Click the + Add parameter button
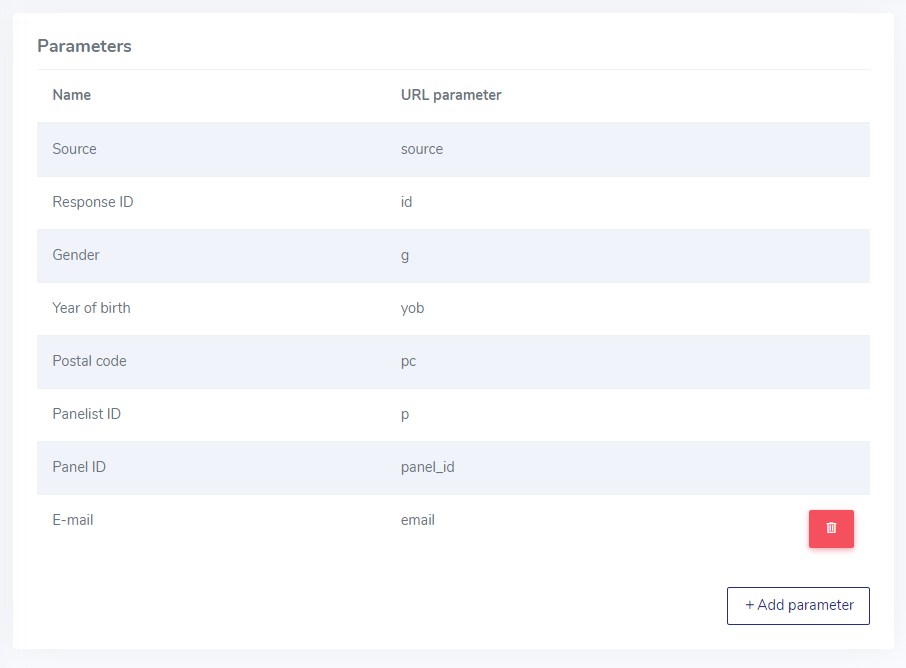This screenshot has width=906, height=668. pyautogui.click(x=798, y=606)
